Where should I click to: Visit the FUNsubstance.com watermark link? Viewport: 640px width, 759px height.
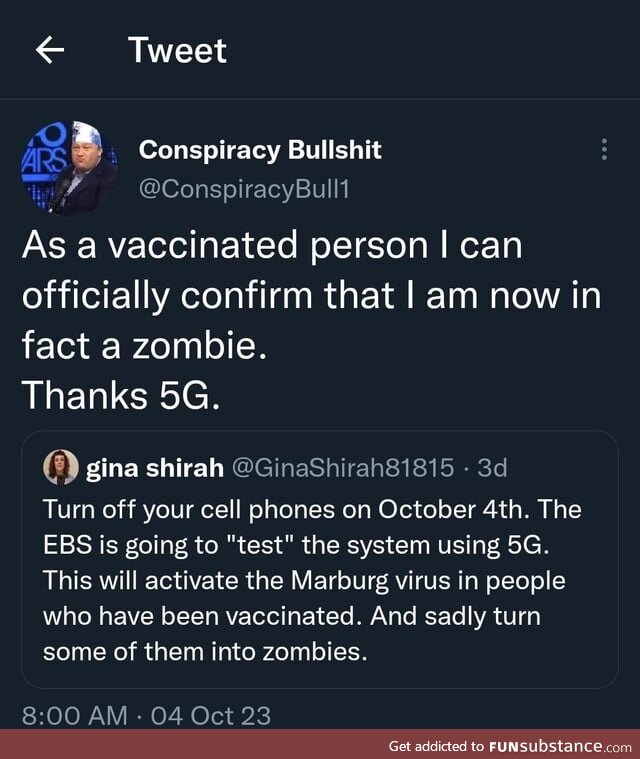click(546, 746)
